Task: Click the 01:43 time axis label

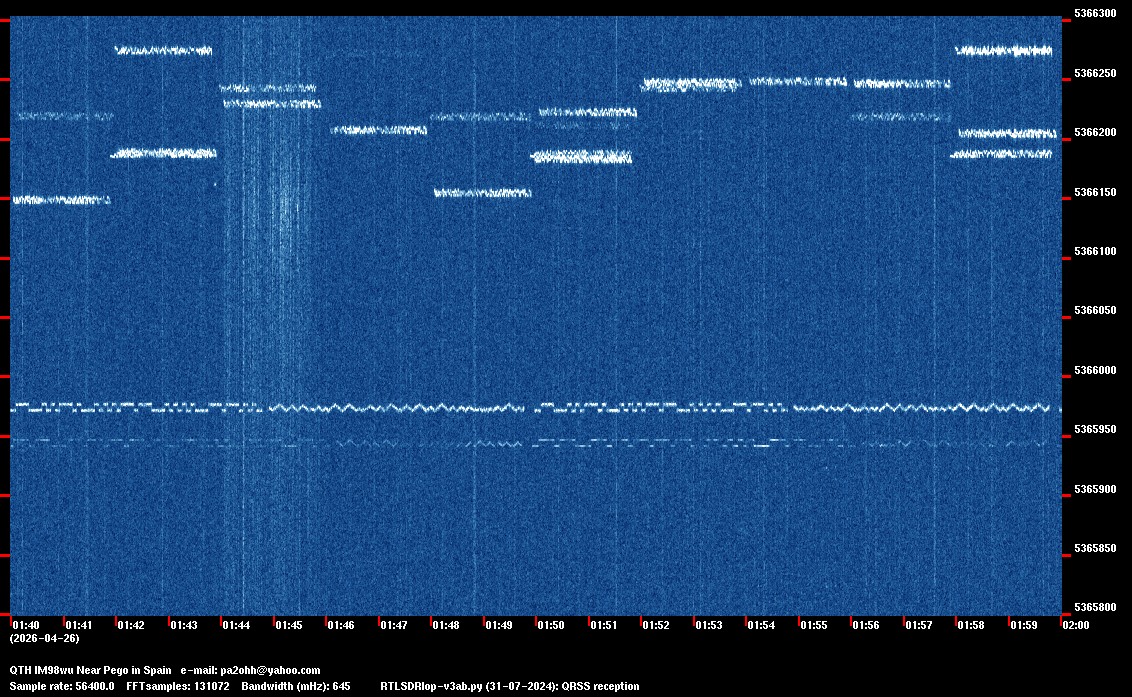Action: [183, 625]
